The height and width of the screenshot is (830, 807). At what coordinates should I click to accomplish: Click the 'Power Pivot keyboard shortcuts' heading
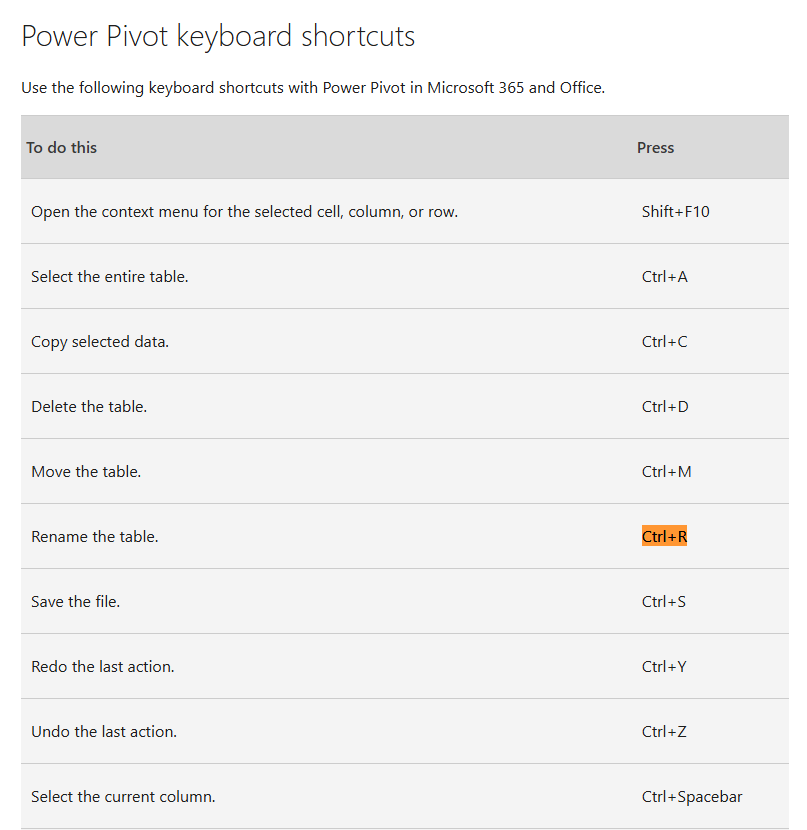(218, 37)
